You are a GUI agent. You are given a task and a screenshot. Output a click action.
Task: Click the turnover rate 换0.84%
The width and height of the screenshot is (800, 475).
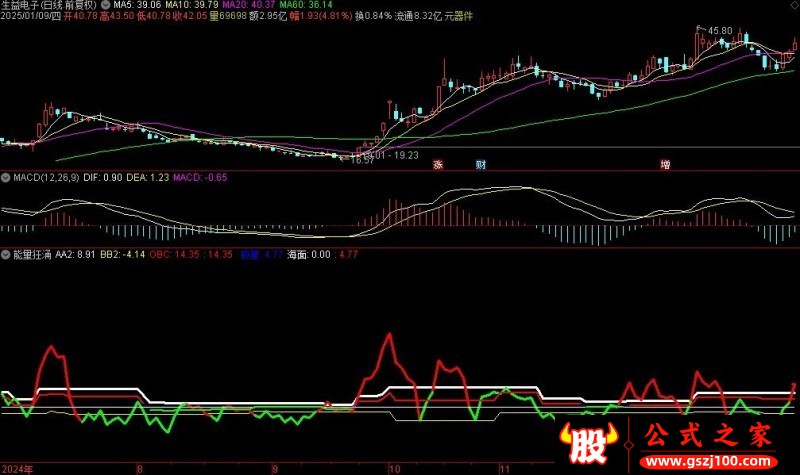pos(373,16)
